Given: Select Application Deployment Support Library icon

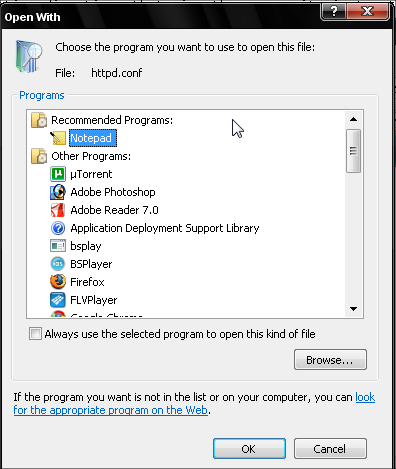Looking at the screenshot, I should (58, 228).
